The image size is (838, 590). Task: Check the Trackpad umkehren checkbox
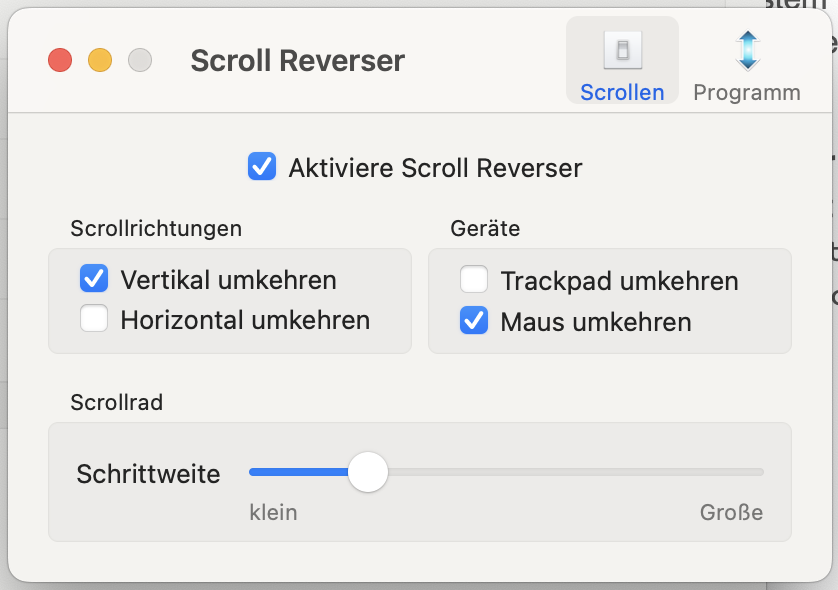coord(474,281)
